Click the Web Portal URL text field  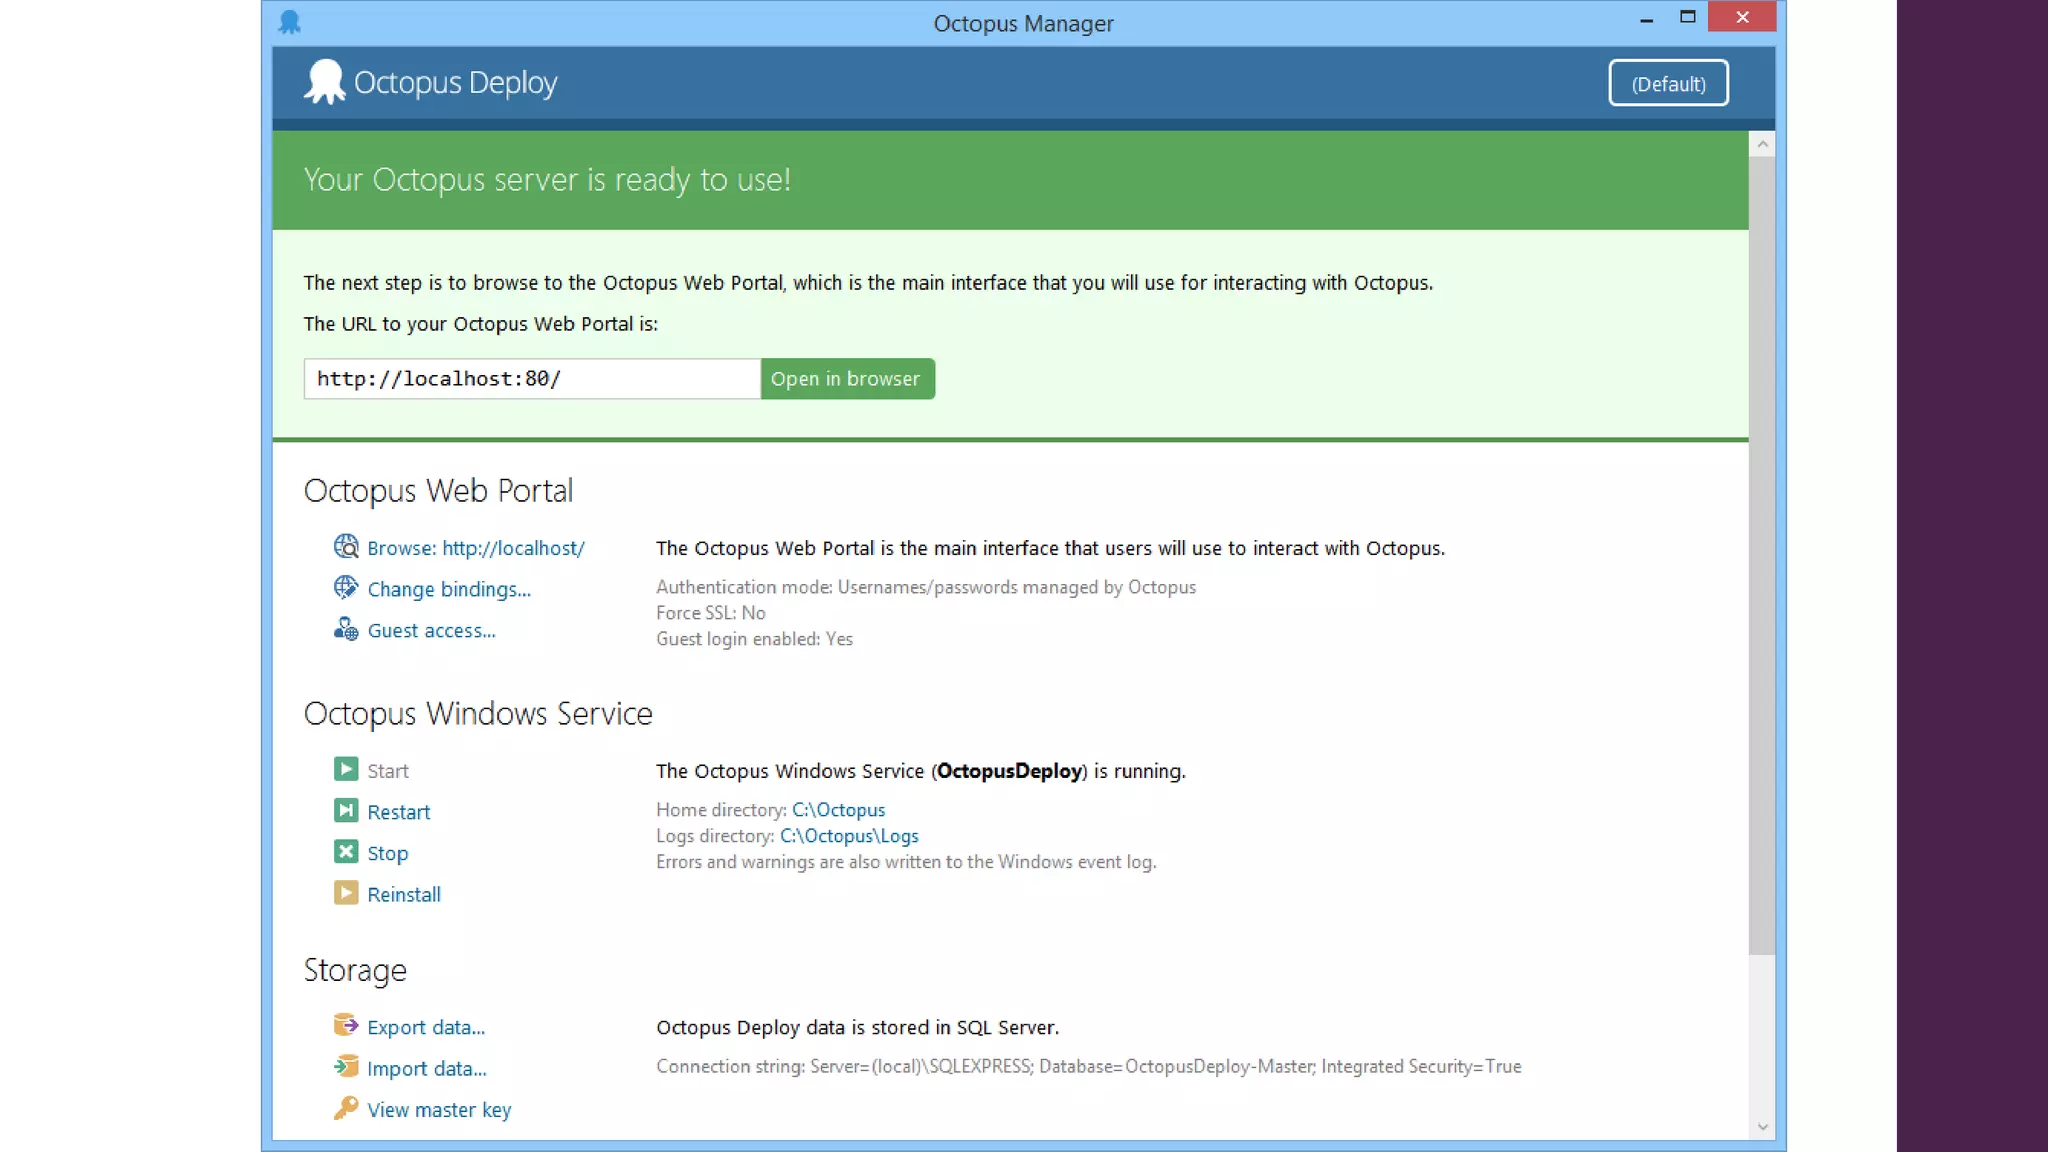click(x=531, y=379)
